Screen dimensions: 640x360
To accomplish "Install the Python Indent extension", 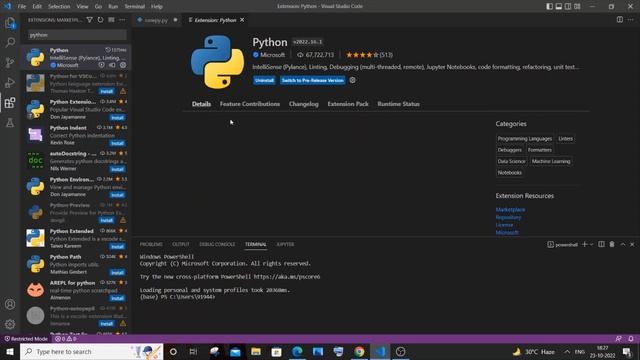I will tap(117, 143).
